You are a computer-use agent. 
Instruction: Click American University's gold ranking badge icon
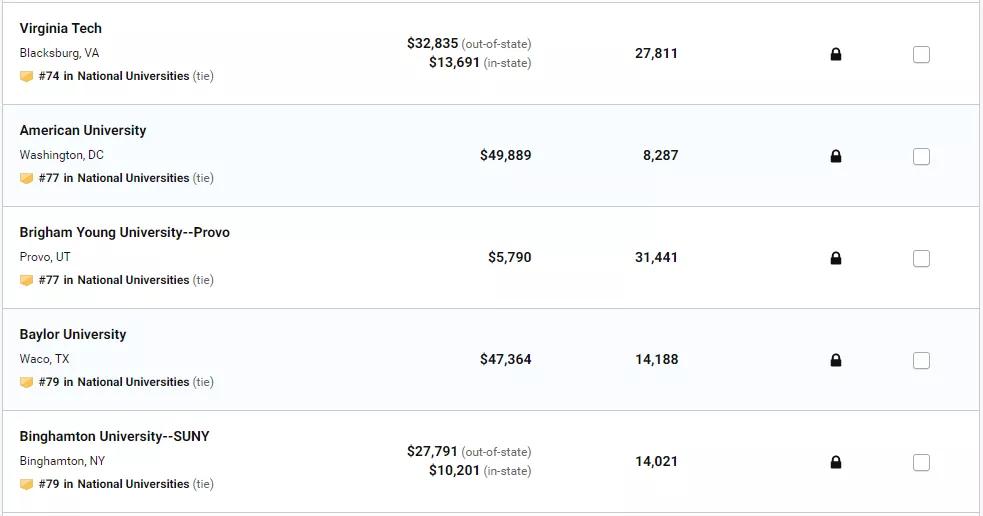click(26, 179)
